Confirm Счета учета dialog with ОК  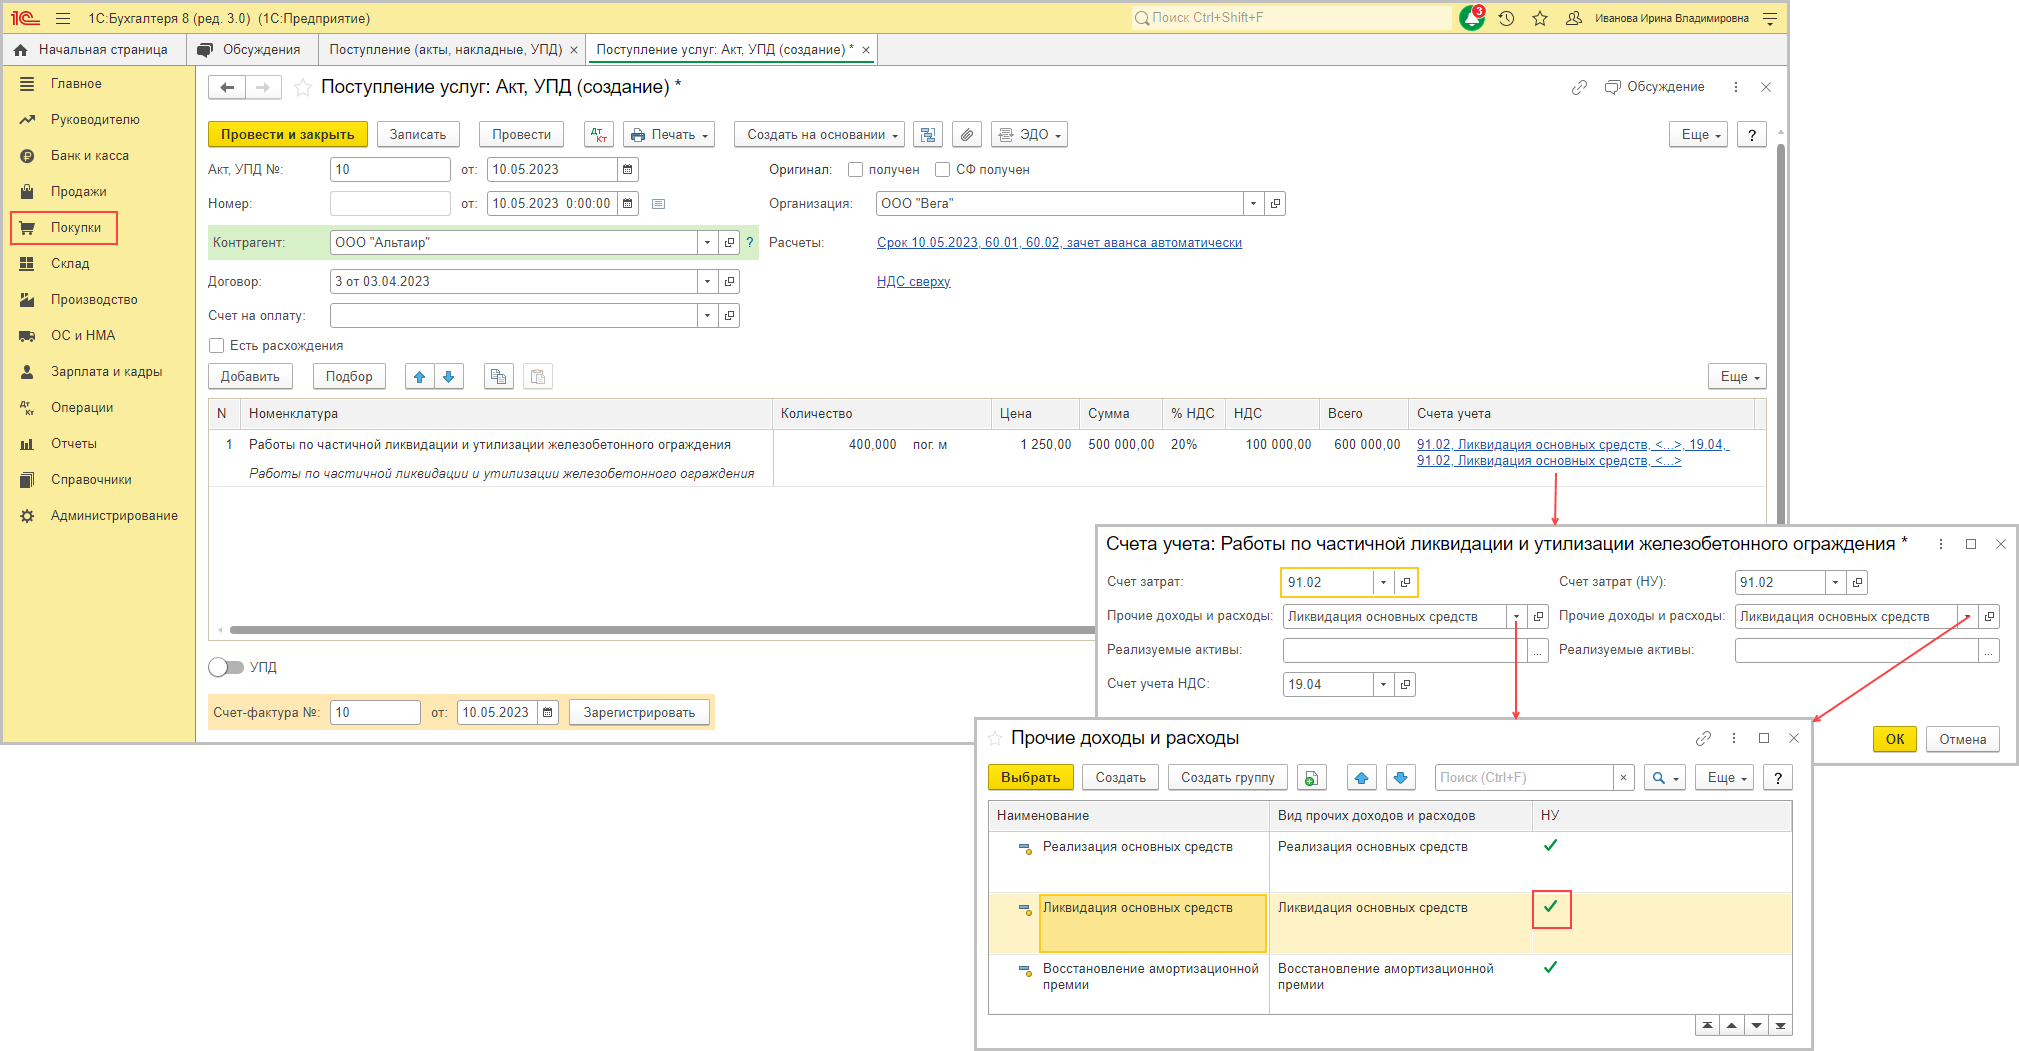tap(1895, 740)
